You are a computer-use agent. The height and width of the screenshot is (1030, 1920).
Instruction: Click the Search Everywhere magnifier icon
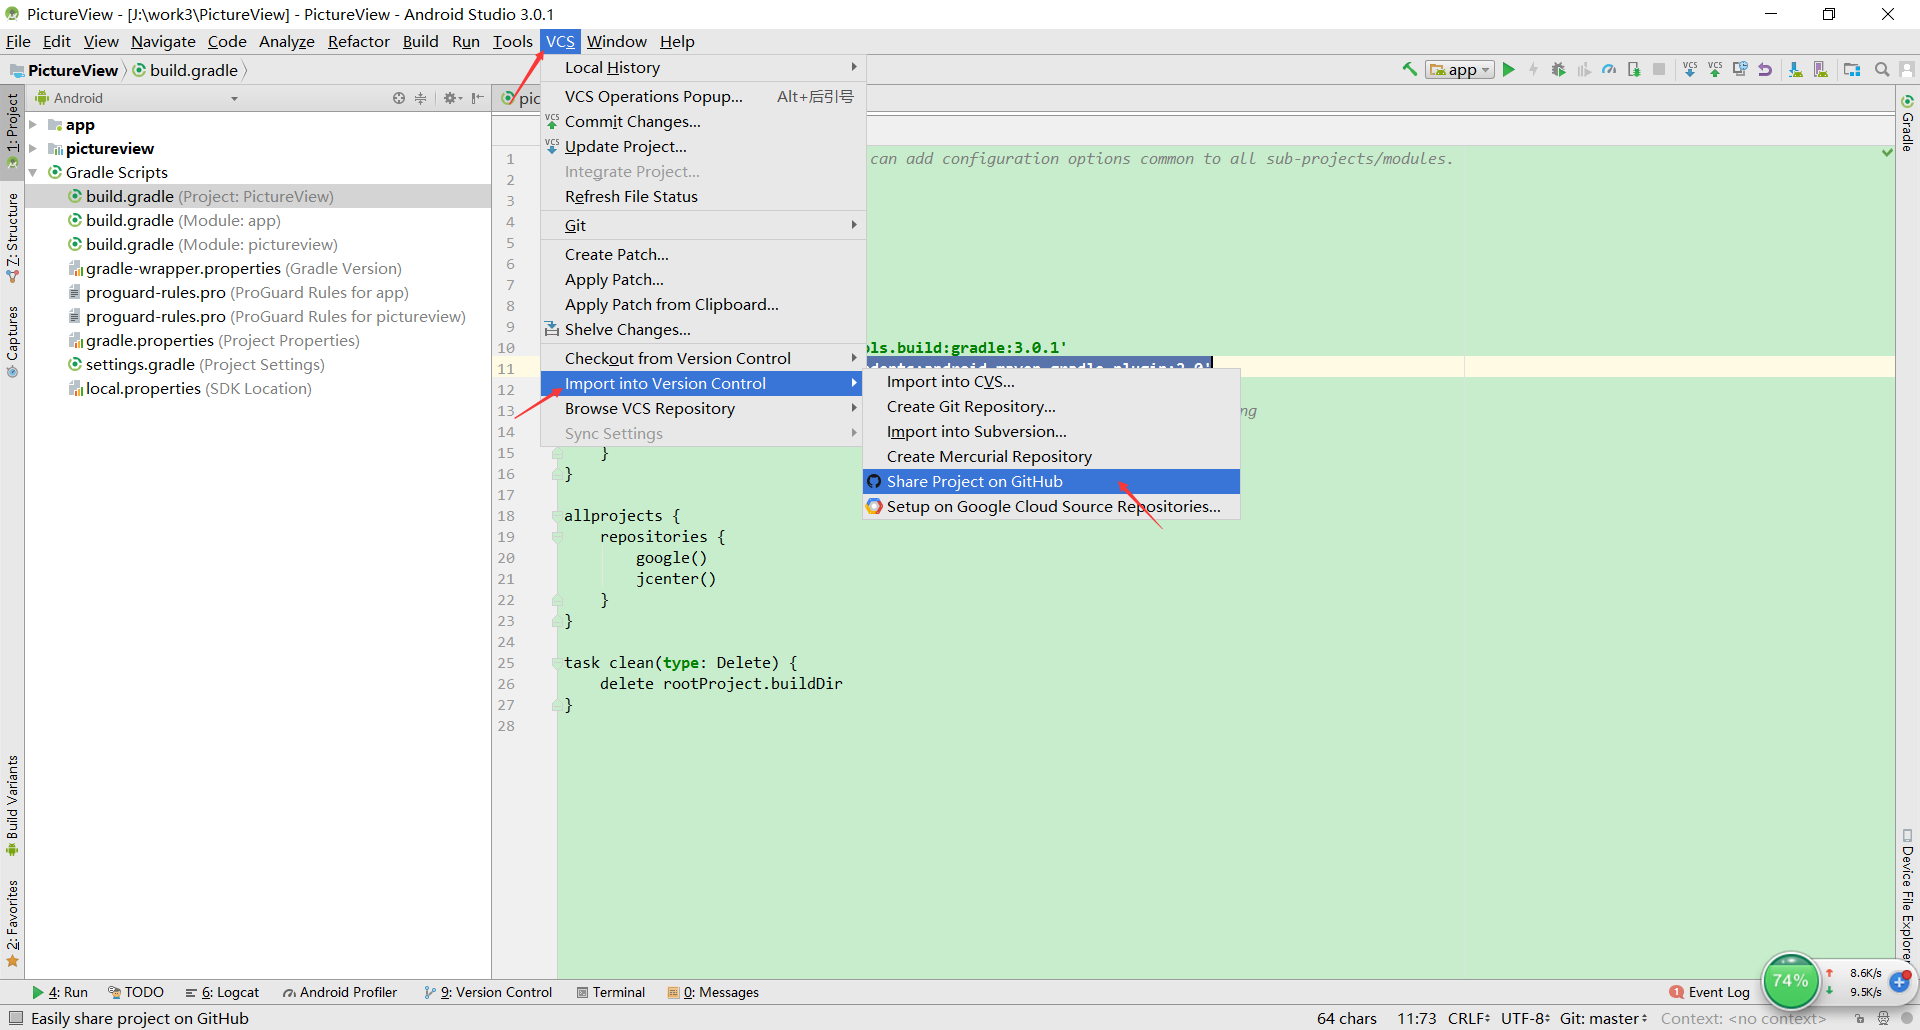pos(1882,69)
